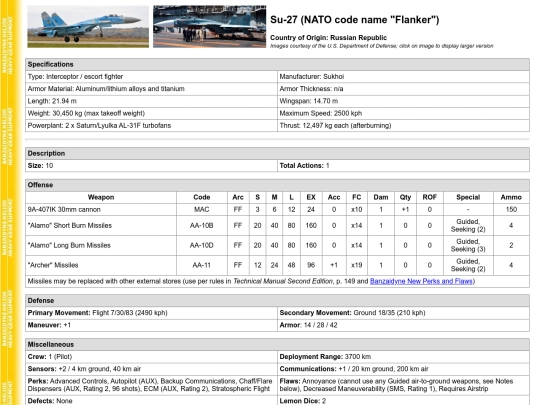Click Type: Interceptor / escort fighter cell

tap(151, 76)
